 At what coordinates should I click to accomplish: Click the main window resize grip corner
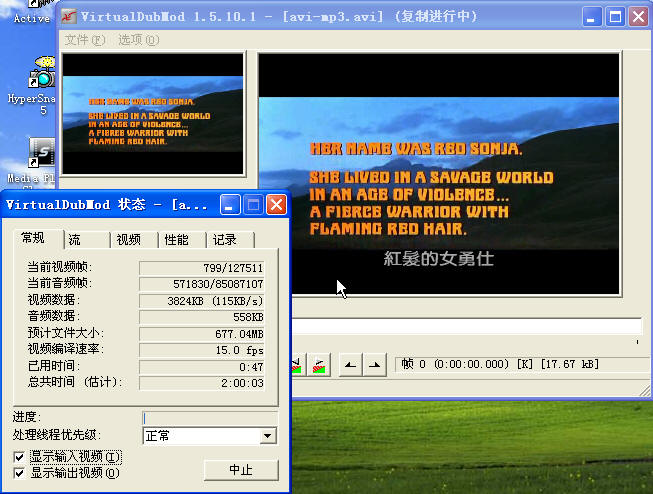[x=645, y=390]
